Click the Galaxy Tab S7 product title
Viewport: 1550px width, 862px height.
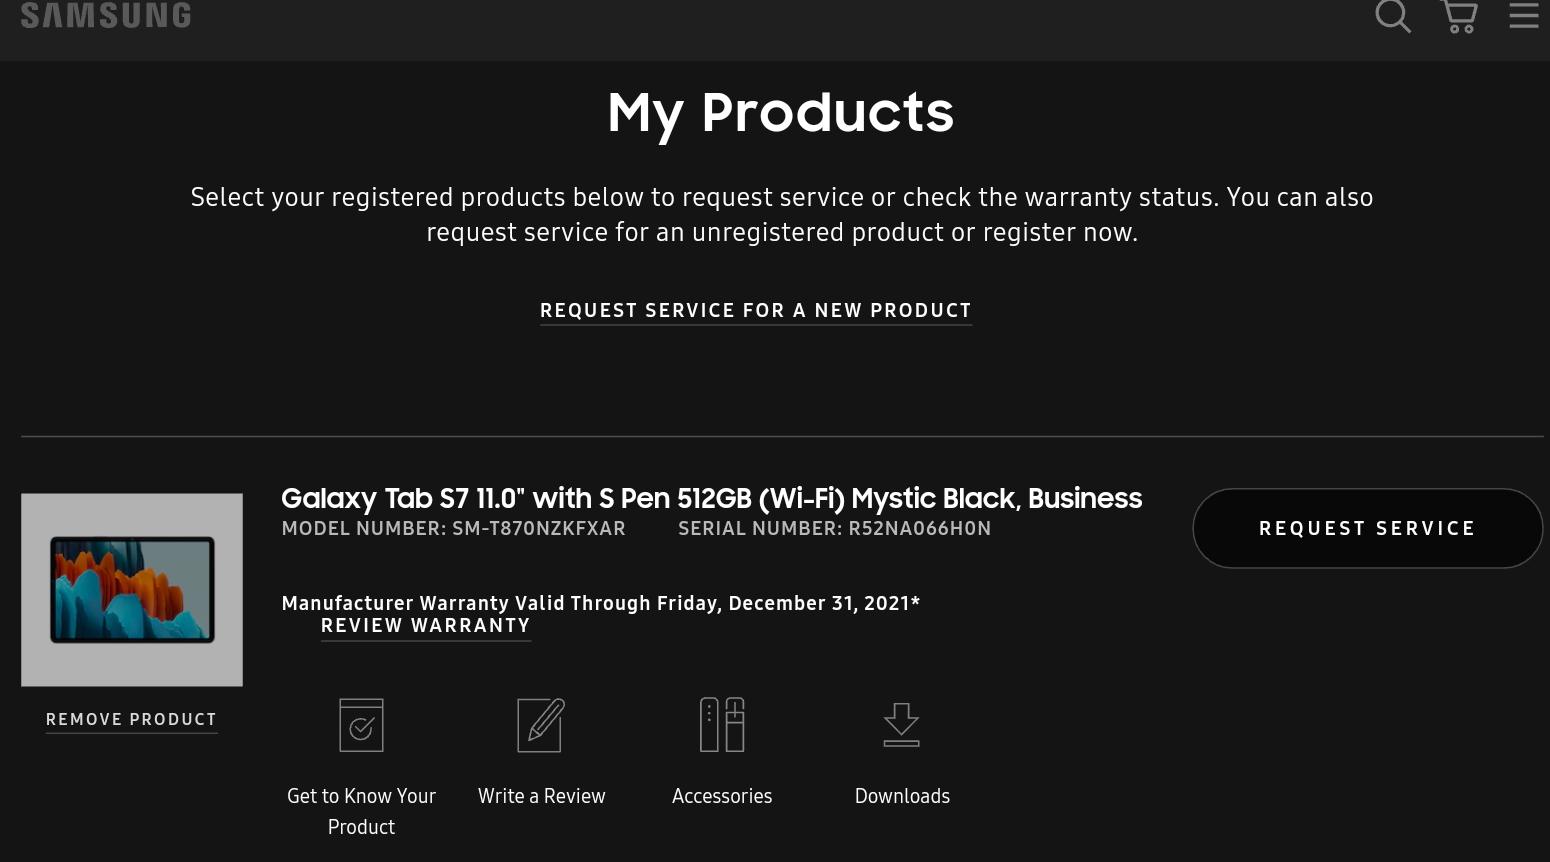tap(711, 498)
